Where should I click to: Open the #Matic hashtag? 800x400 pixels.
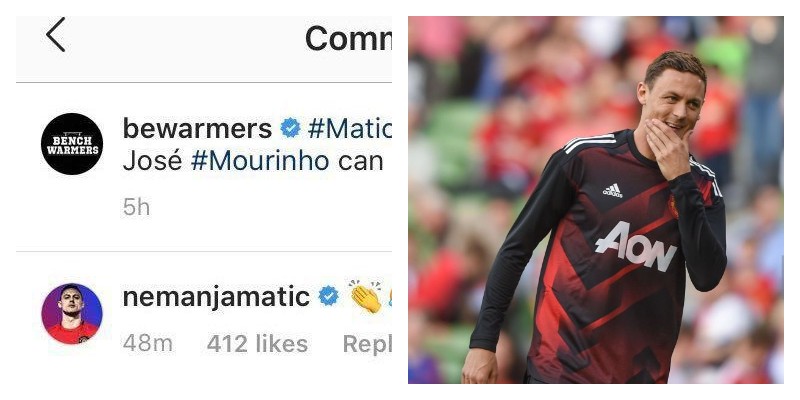[349, 128]
